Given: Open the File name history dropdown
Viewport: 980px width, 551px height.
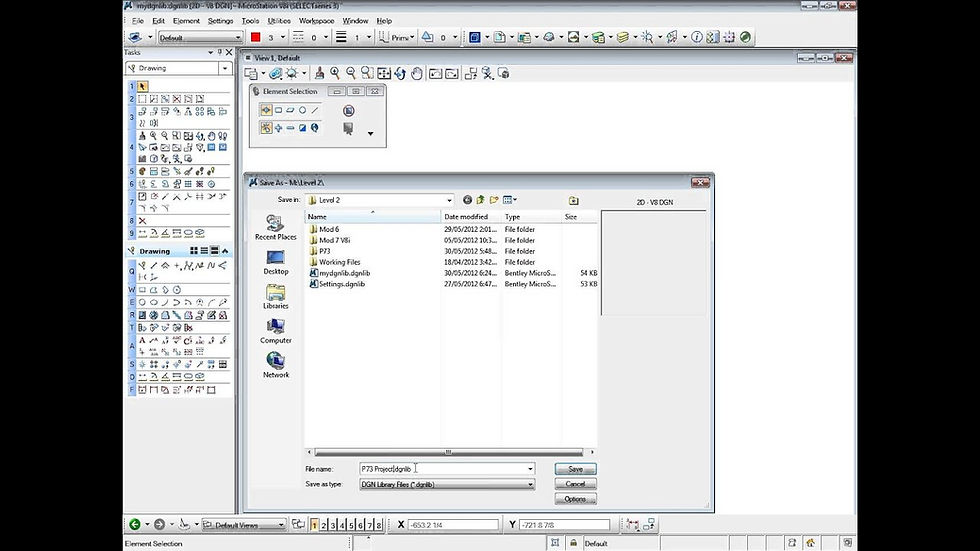Looking at the screenshot, I should tap(530, 469).
